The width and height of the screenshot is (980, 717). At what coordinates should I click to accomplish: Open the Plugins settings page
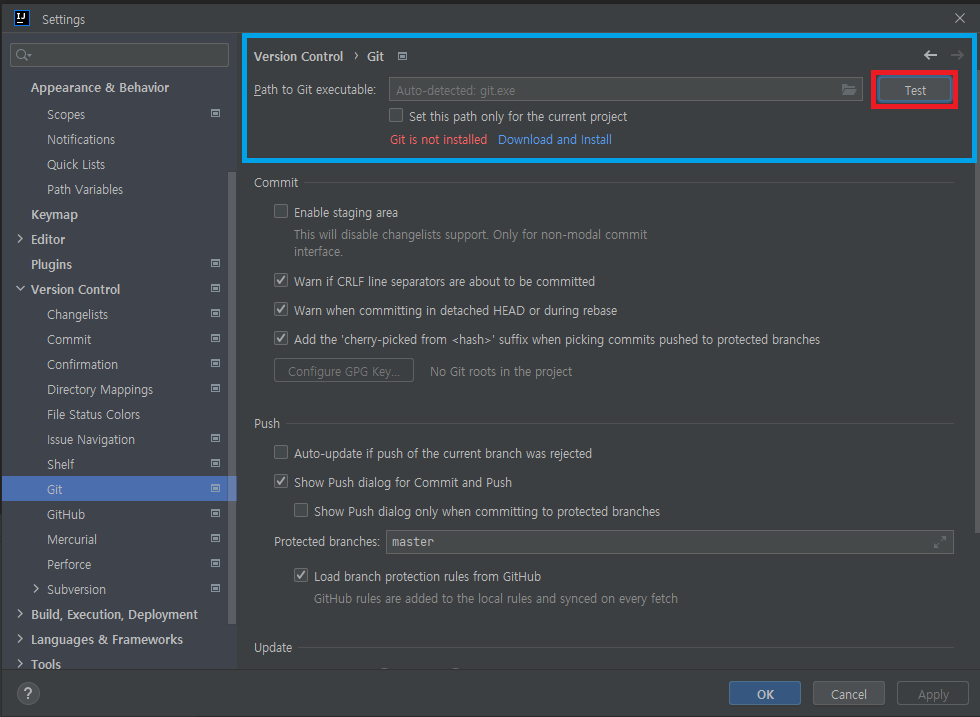point(51,264)
